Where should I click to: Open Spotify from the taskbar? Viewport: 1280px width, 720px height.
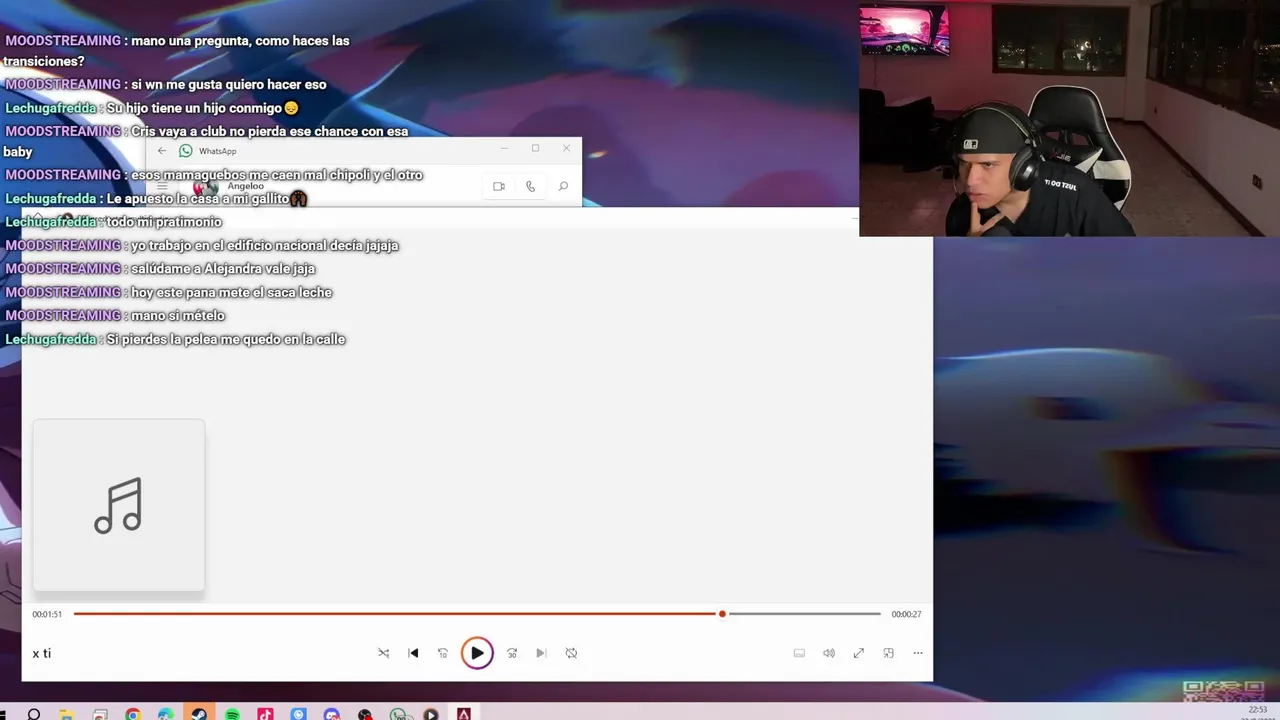(232, 714)
